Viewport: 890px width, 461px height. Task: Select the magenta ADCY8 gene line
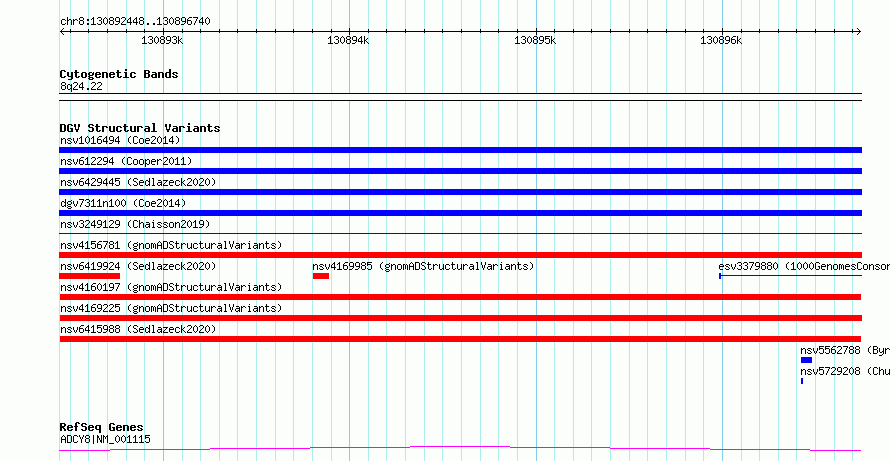click(460, 449)
